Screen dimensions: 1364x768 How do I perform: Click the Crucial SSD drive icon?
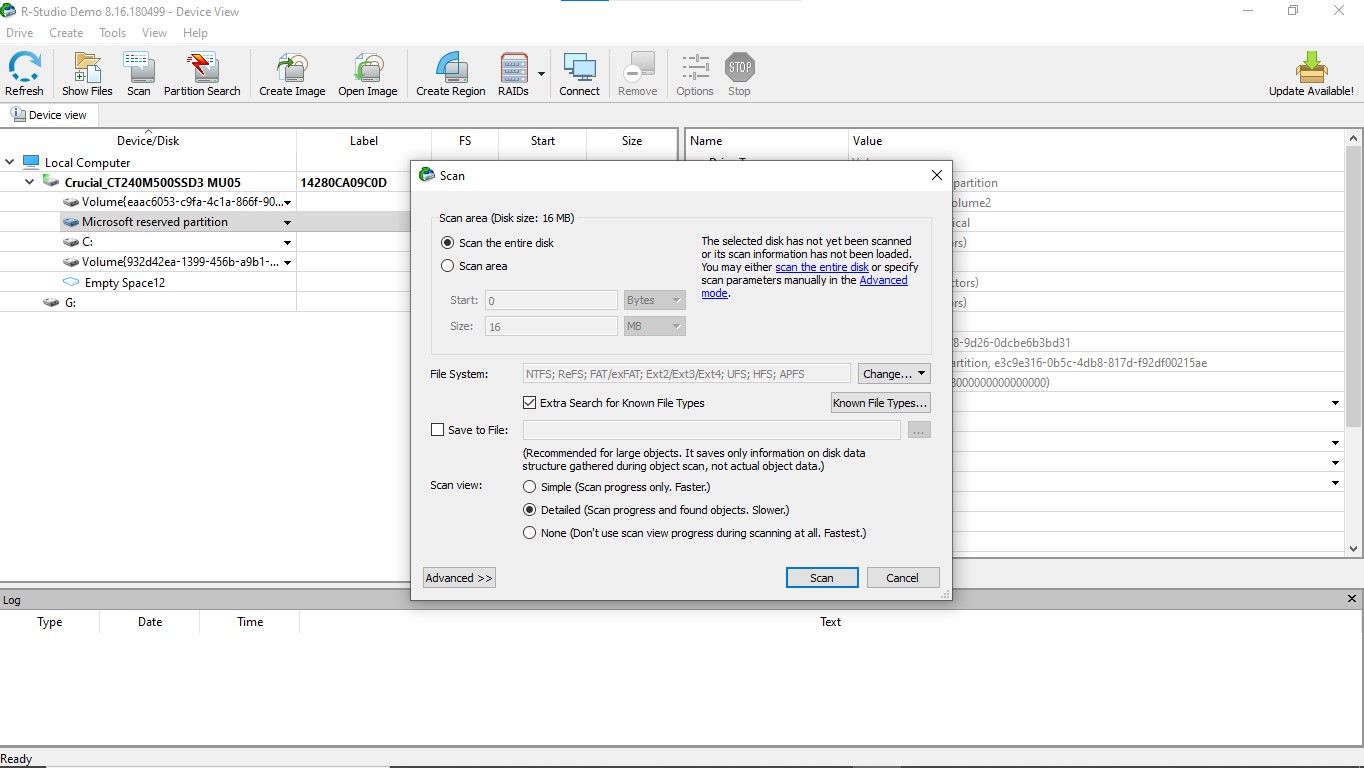51,182
